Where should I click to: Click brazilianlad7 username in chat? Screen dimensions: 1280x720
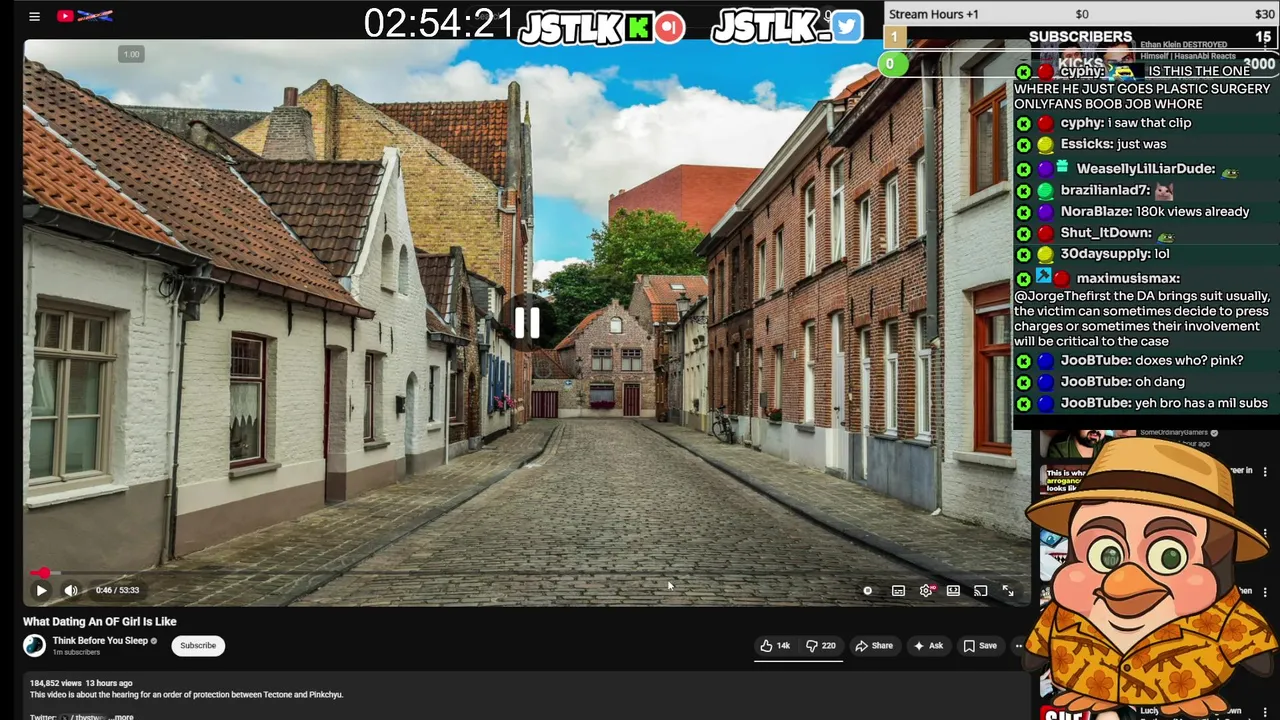click(x=1105, y=190)
